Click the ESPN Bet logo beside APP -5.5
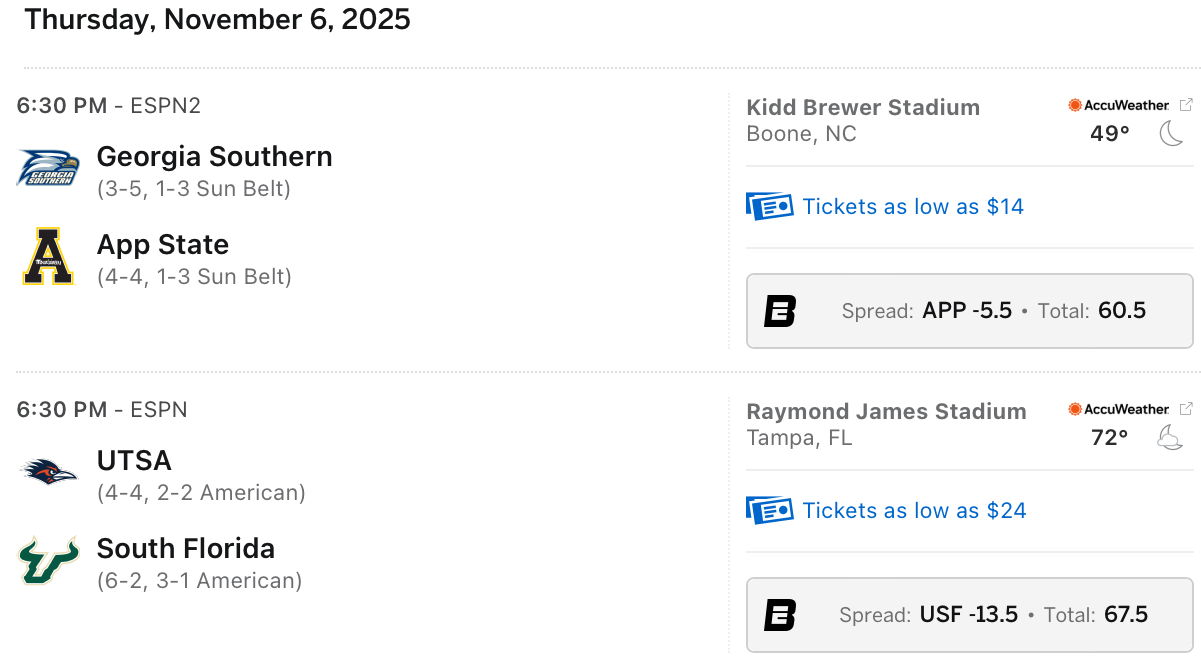This screenshot has width=1201, height=658. pyautogui.click(x=780, y=311)
